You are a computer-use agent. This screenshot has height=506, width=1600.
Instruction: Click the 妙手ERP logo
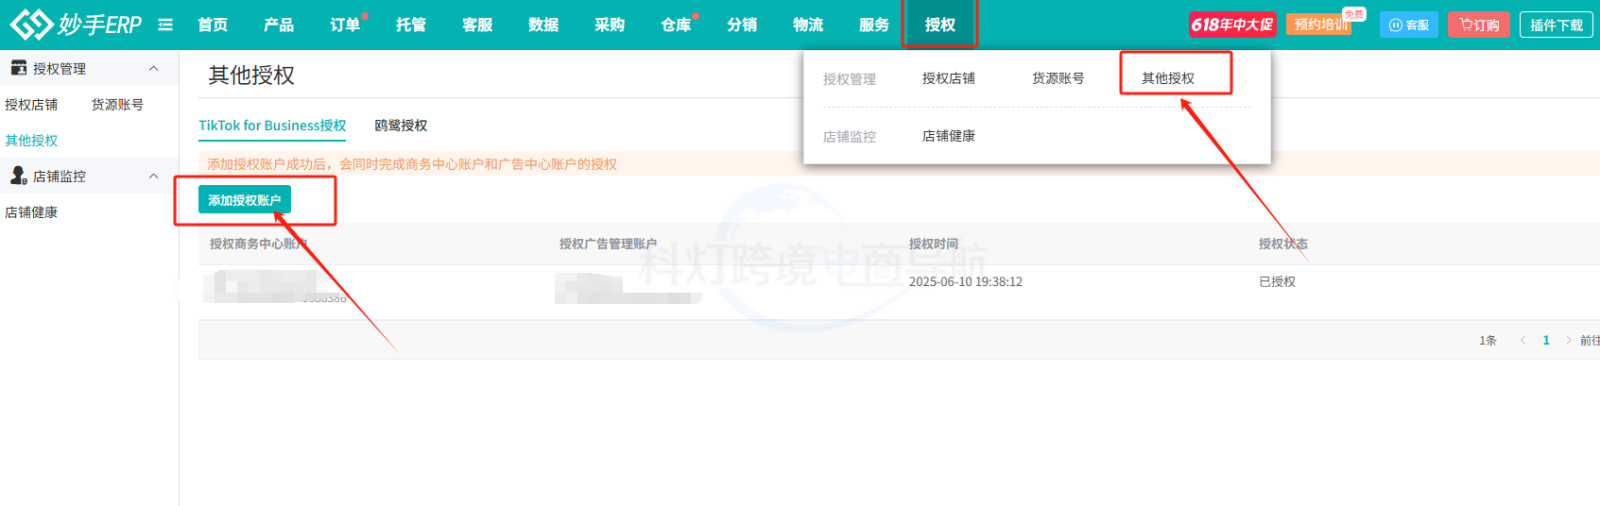[76, 24]
